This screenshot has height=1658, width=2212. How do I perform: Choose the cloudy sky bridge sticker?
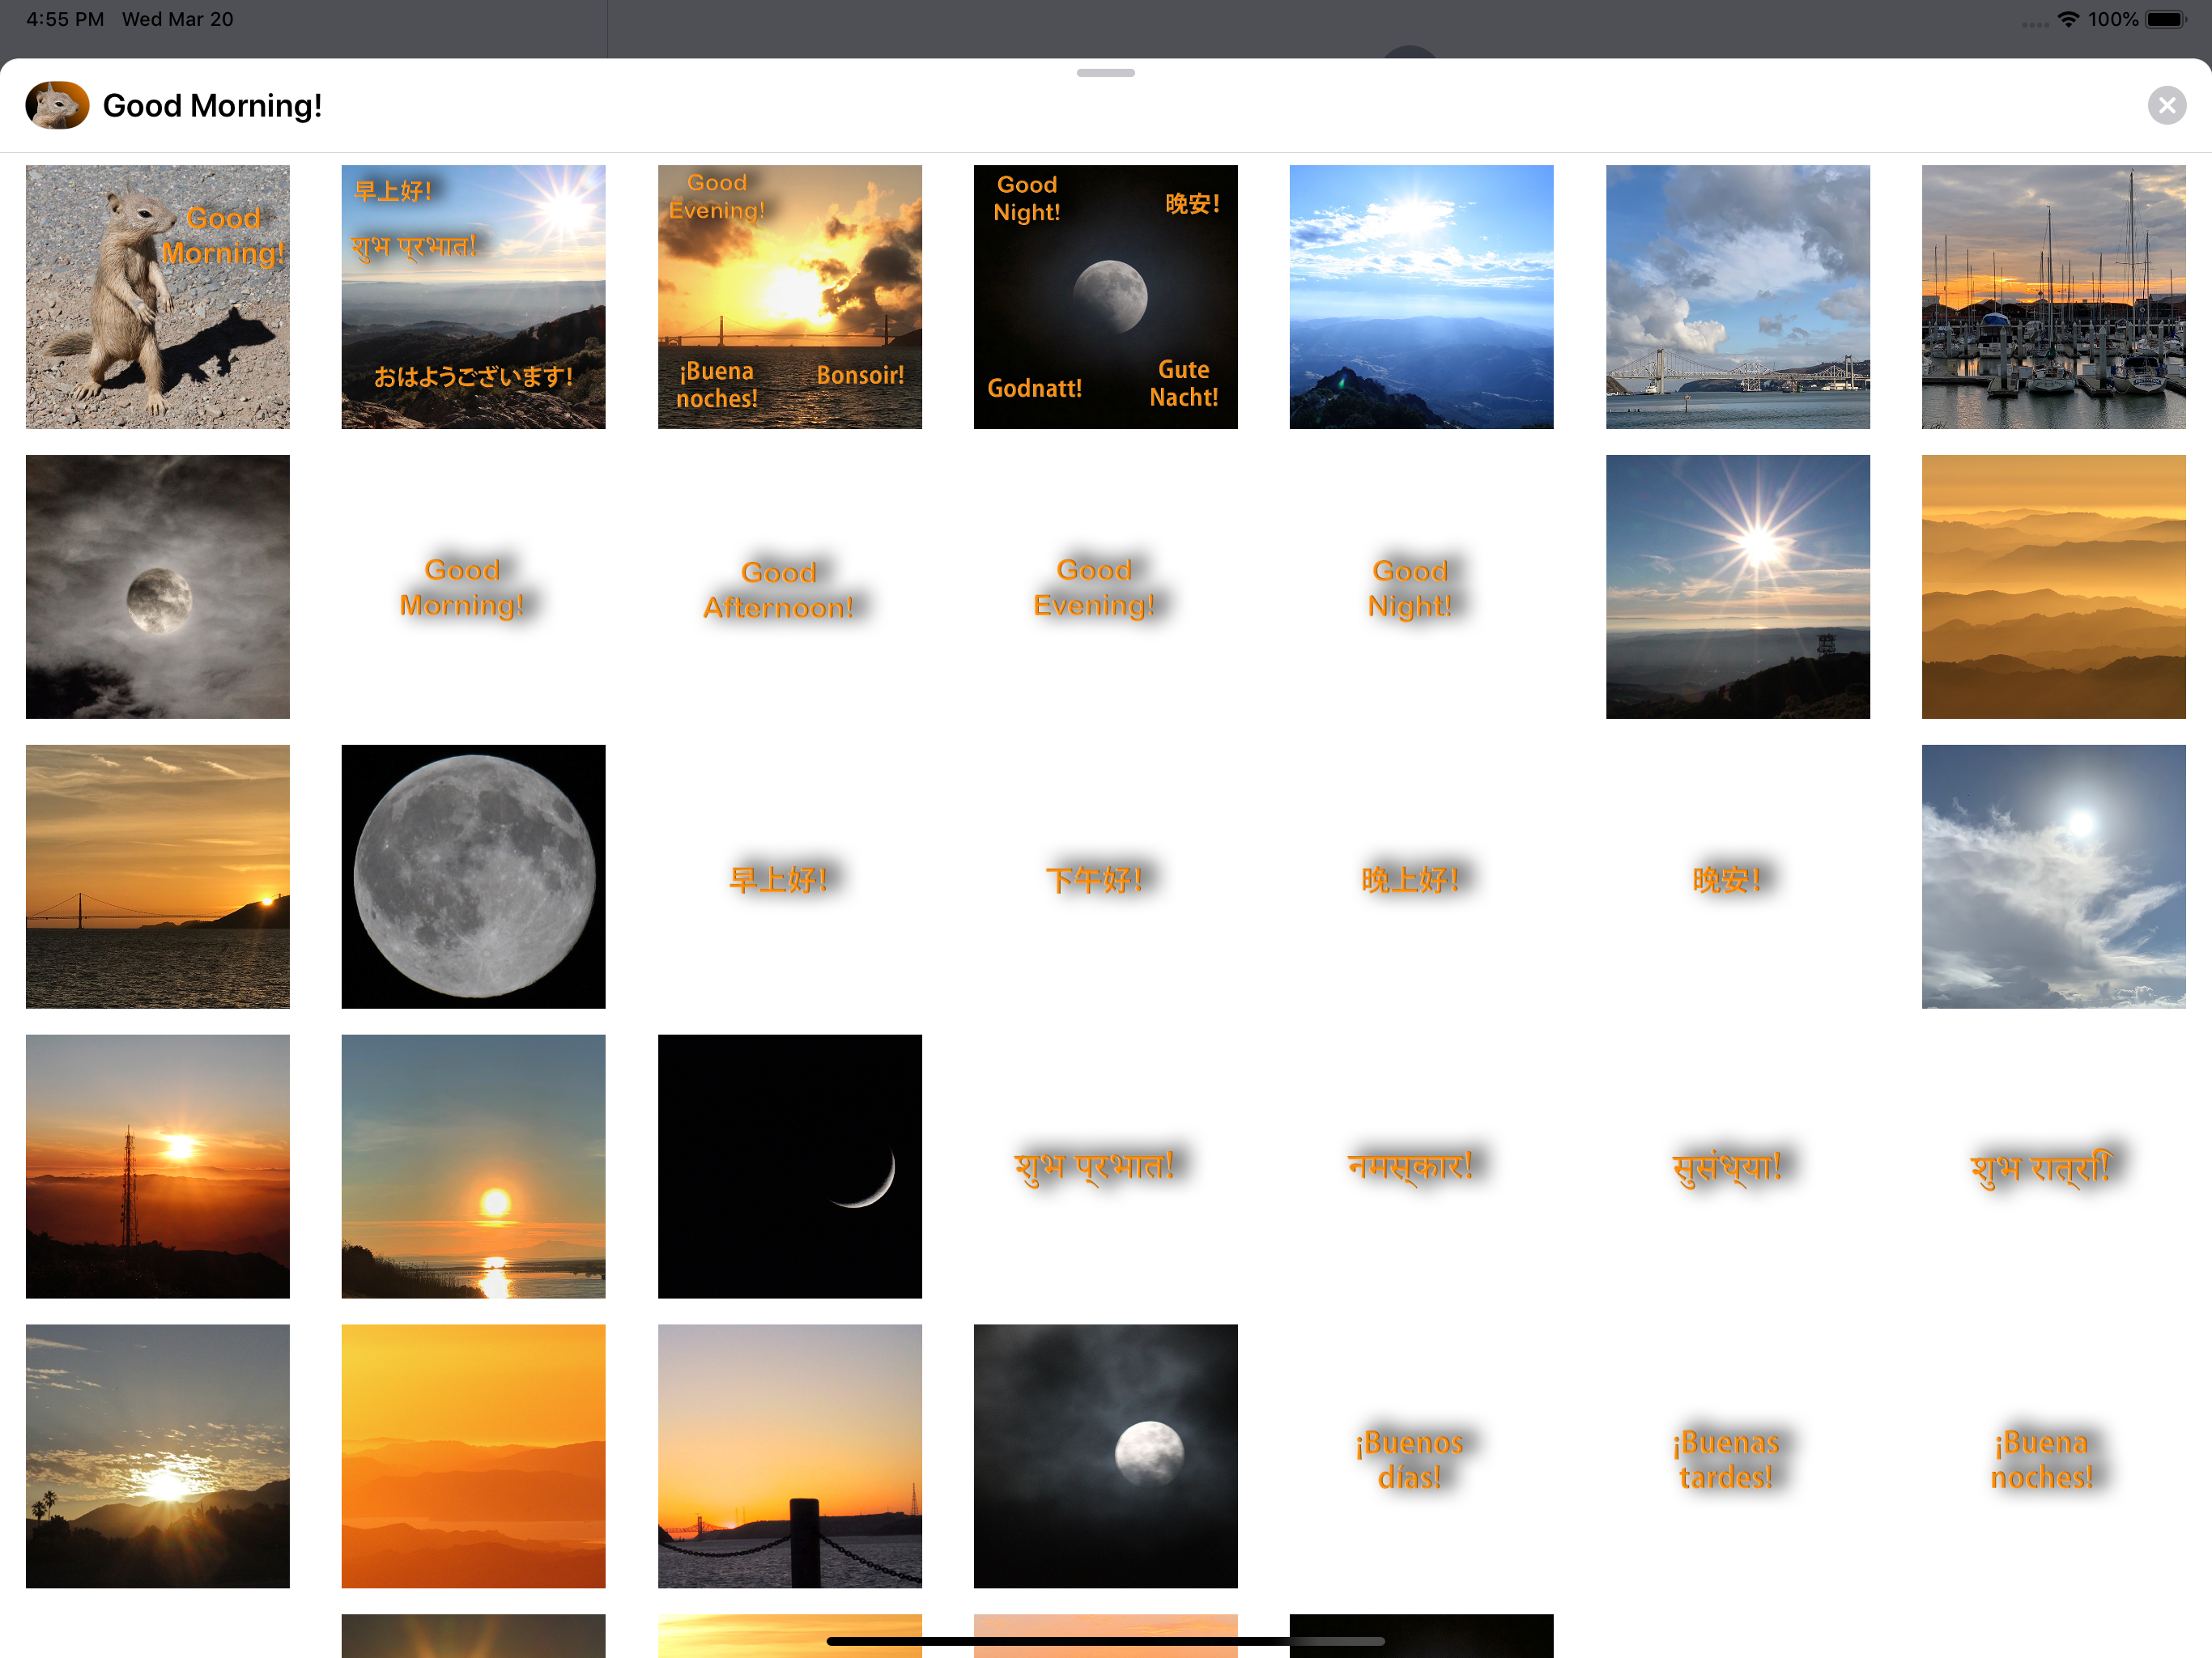(x=1737, y=297)
